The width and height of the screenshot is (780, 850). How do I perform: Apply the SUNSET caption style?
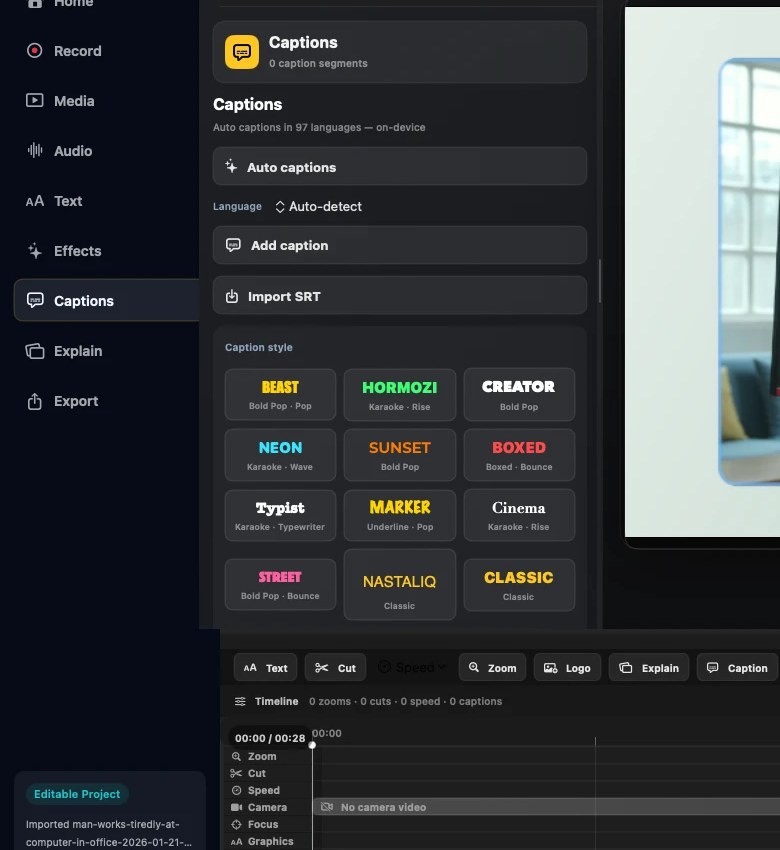point(399,455)
